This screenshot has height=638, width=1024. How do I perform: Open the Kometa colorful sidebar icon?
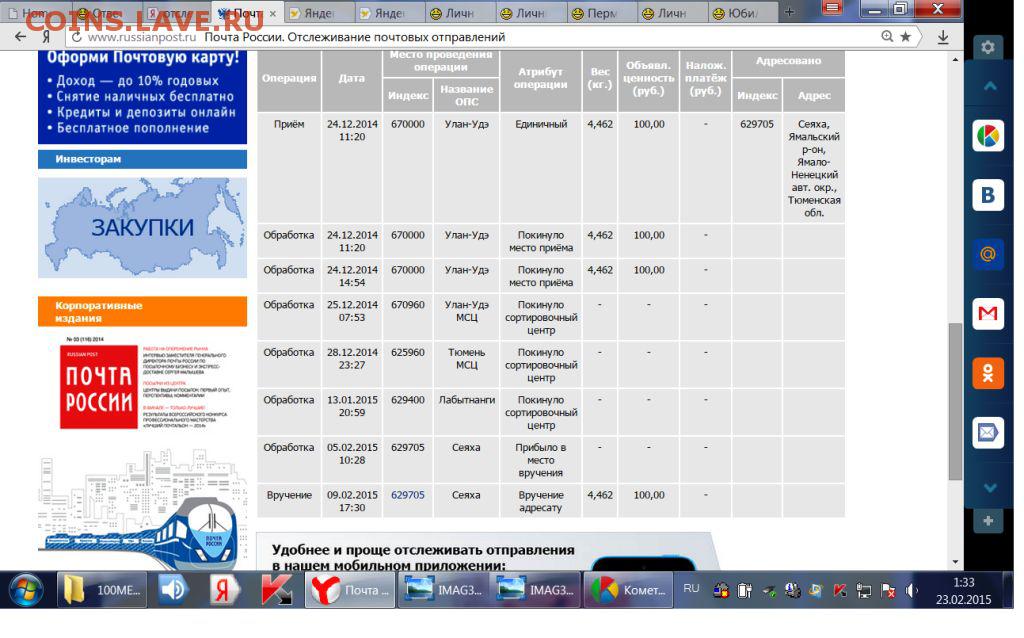point(987,136)
